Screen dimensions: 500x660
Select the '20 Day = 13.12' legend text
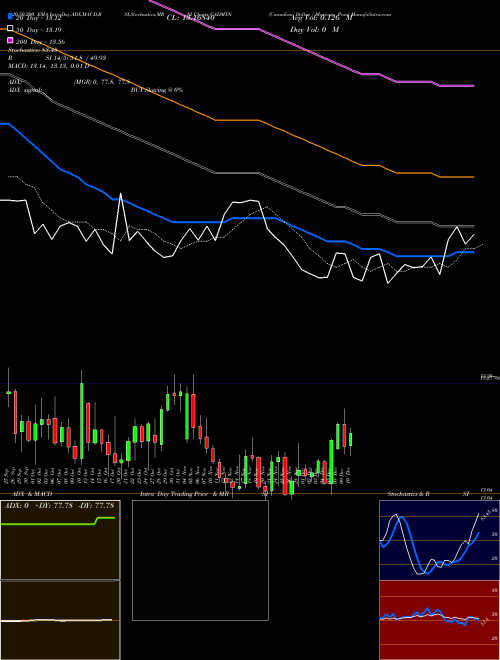pos(38,18)
